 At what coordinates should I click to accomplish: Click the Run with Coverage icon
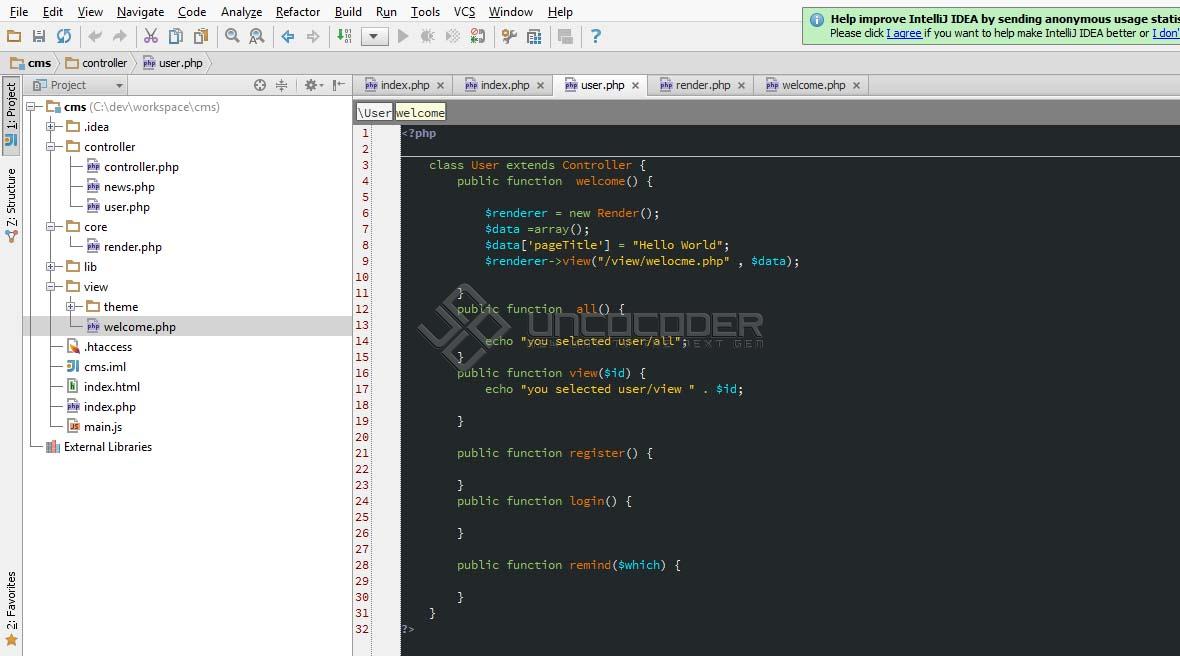452,36
